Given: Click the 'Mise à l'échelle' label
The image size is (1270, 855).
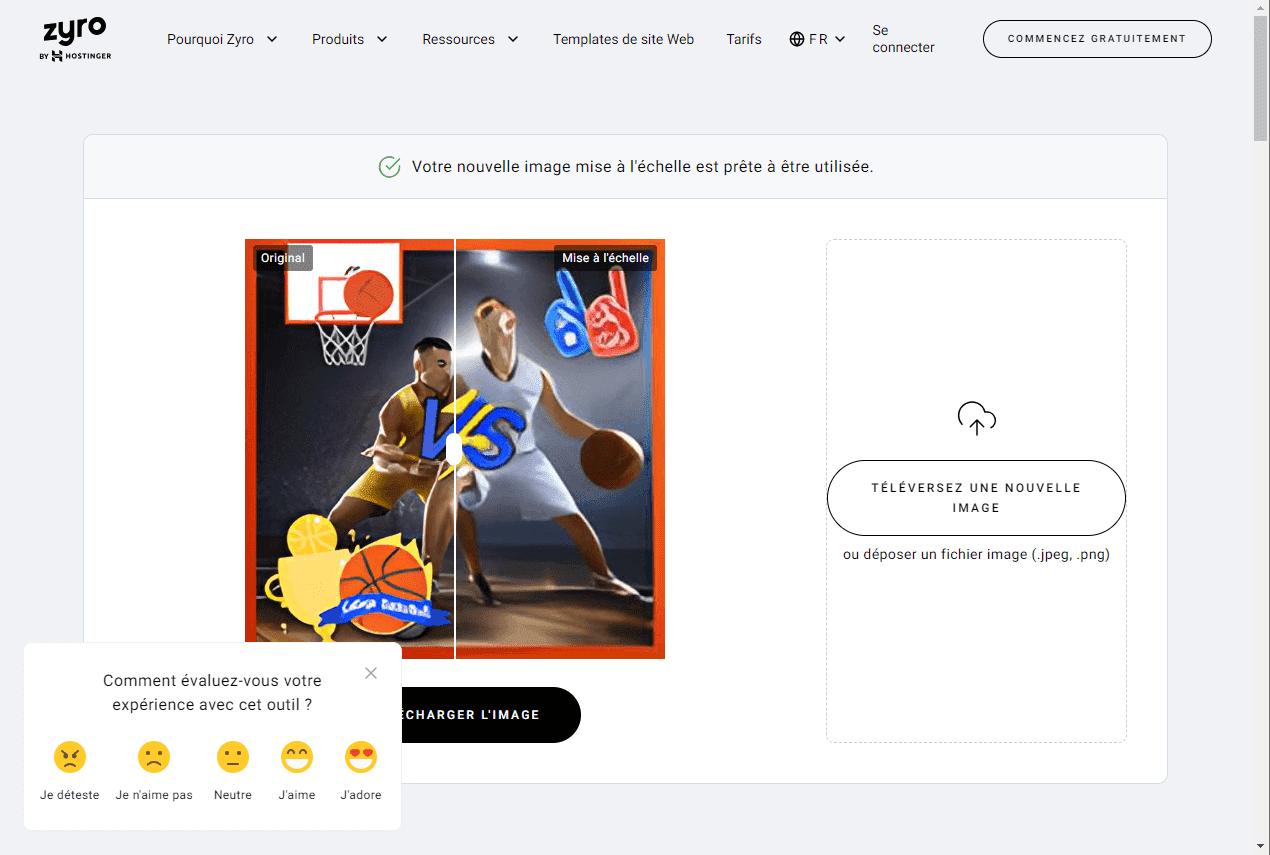Looking at the screenshot, I should 605,258.
